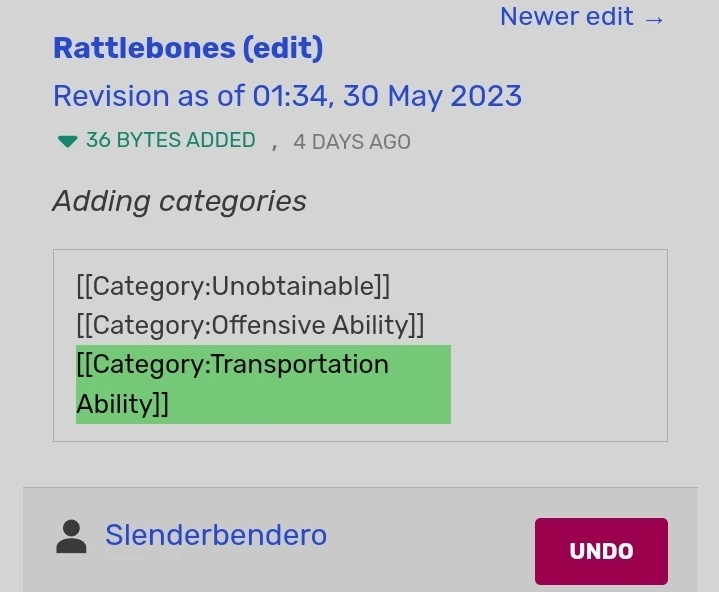Click the Adding categories edit summary
This screenshot has width=719, height=592.
[180, 201]
